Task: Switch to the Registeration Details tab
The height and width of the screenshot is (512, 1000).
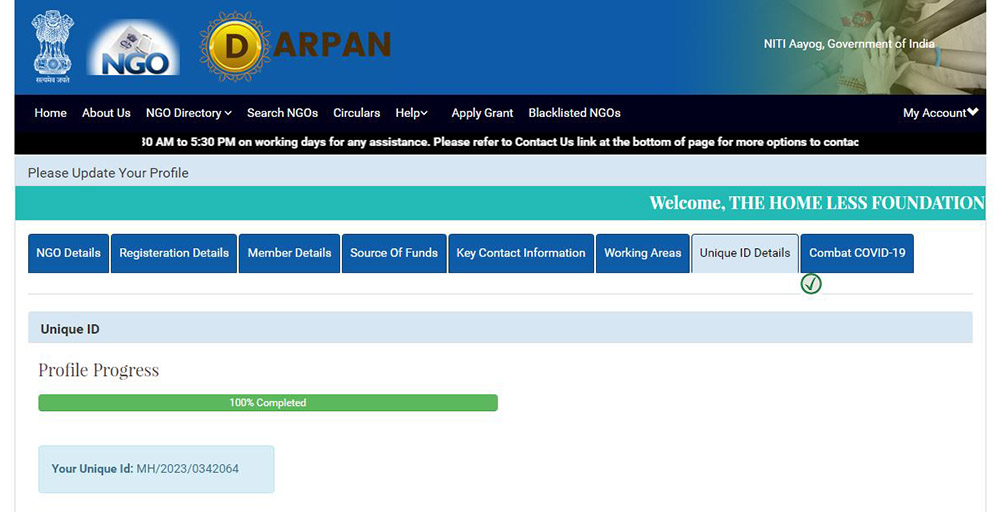Action: click(x=174, y=253)
